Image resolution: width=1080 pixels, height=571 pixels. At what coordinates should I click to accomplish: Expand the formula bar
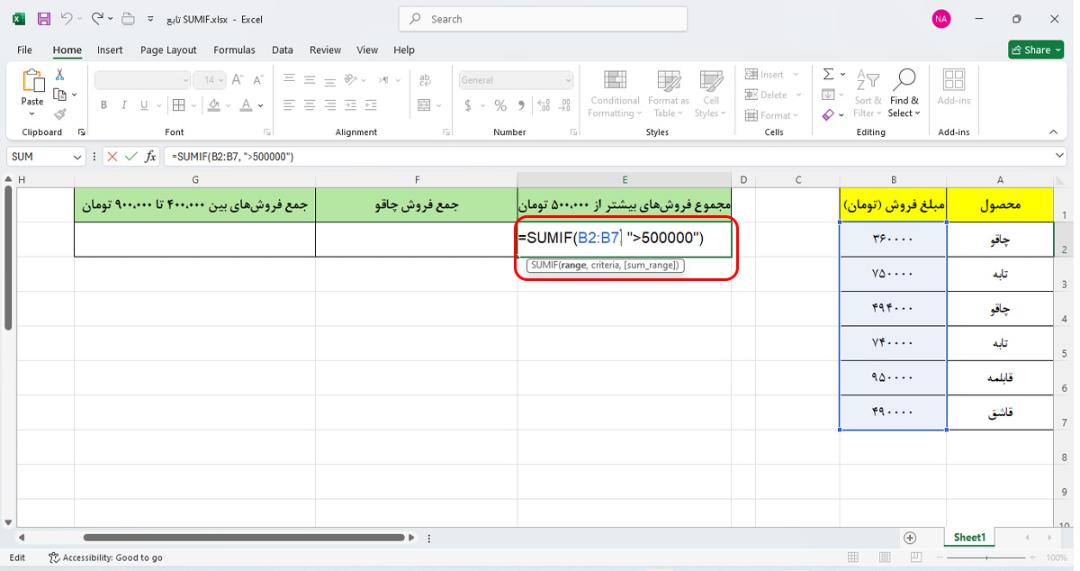tap(1059, 156)
